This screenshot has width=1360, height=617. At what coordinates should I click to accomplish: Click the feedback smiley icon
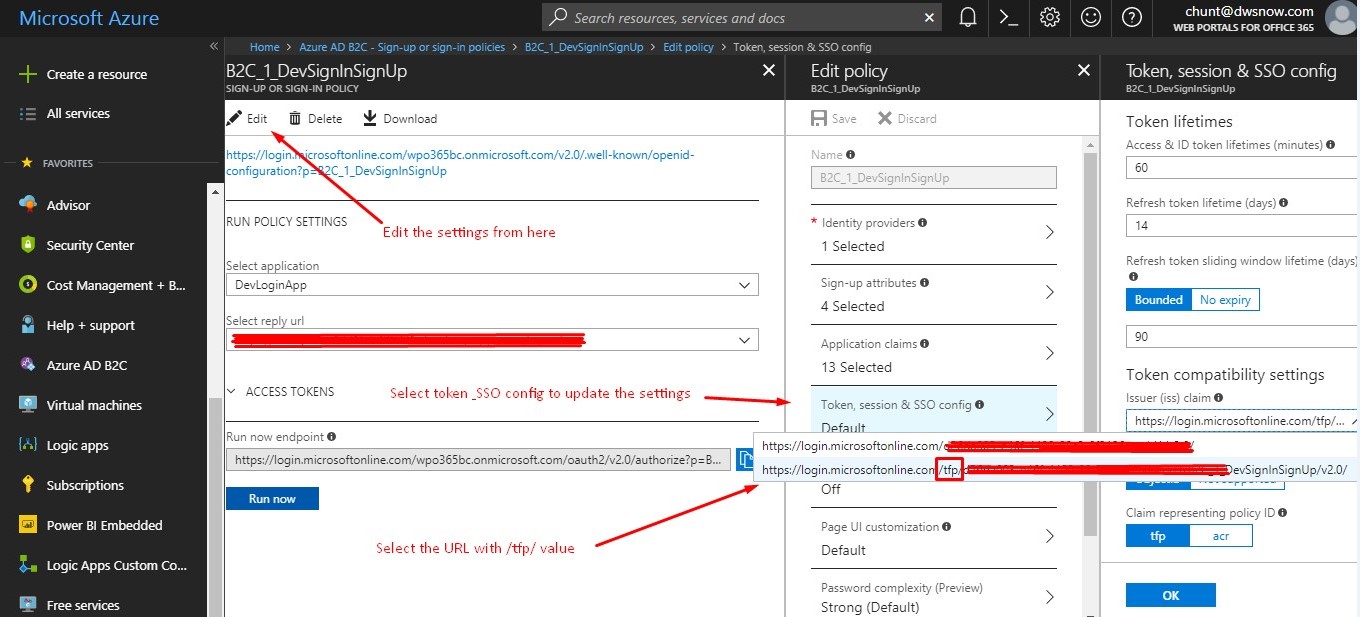(x=1091, y=17)
